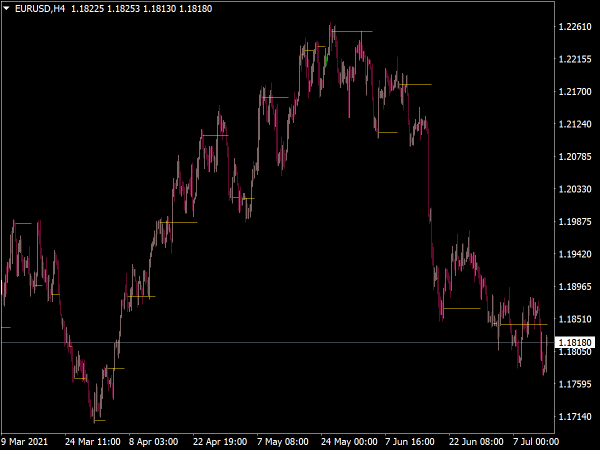Click the 9 Mar 2021 date label

point(24,442)
